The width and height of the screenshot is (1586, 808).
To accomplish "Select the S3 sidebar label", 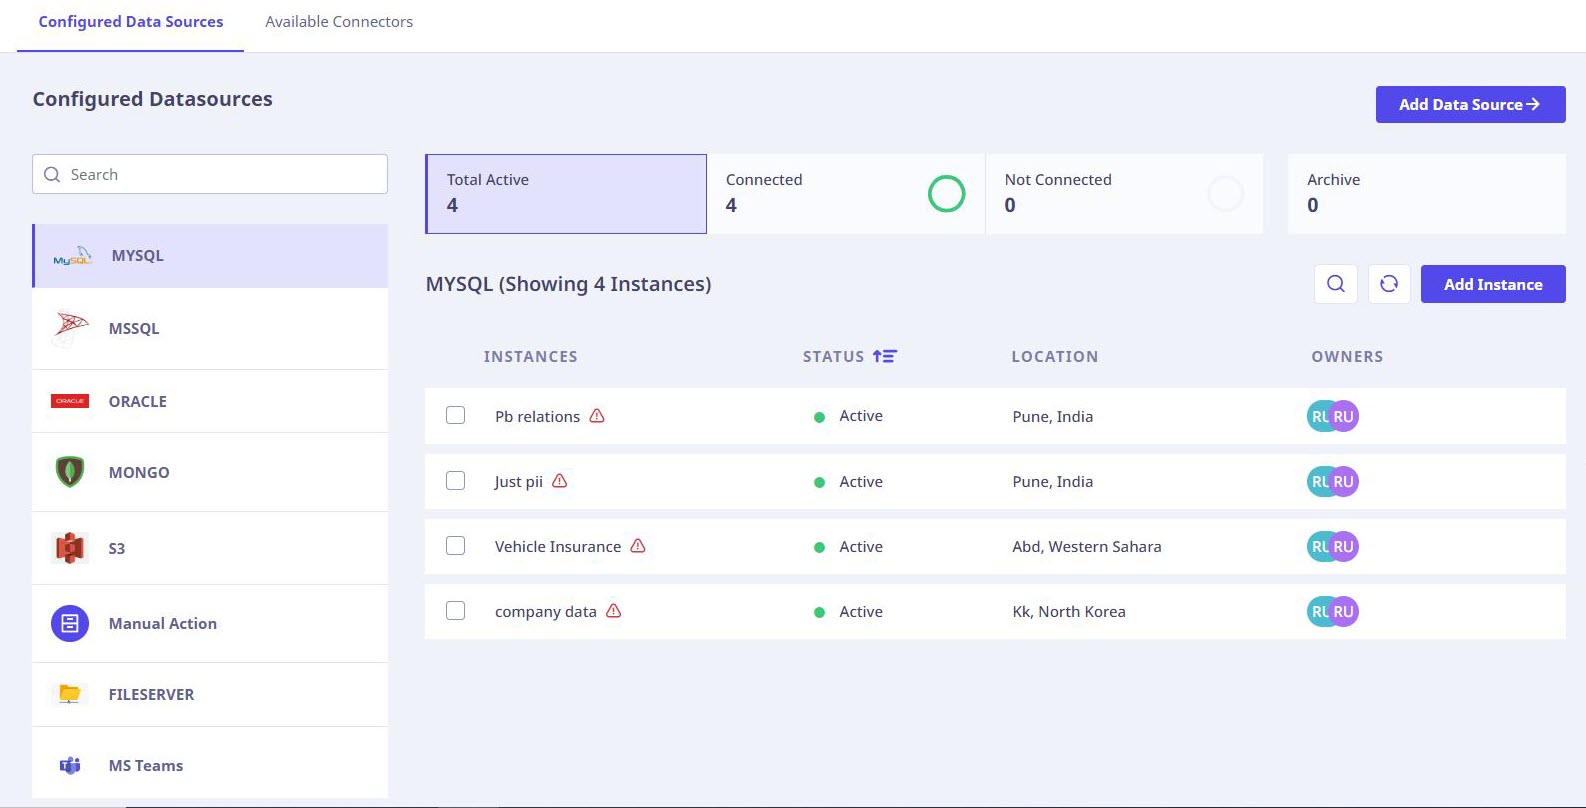I will [x=117, y=548].
